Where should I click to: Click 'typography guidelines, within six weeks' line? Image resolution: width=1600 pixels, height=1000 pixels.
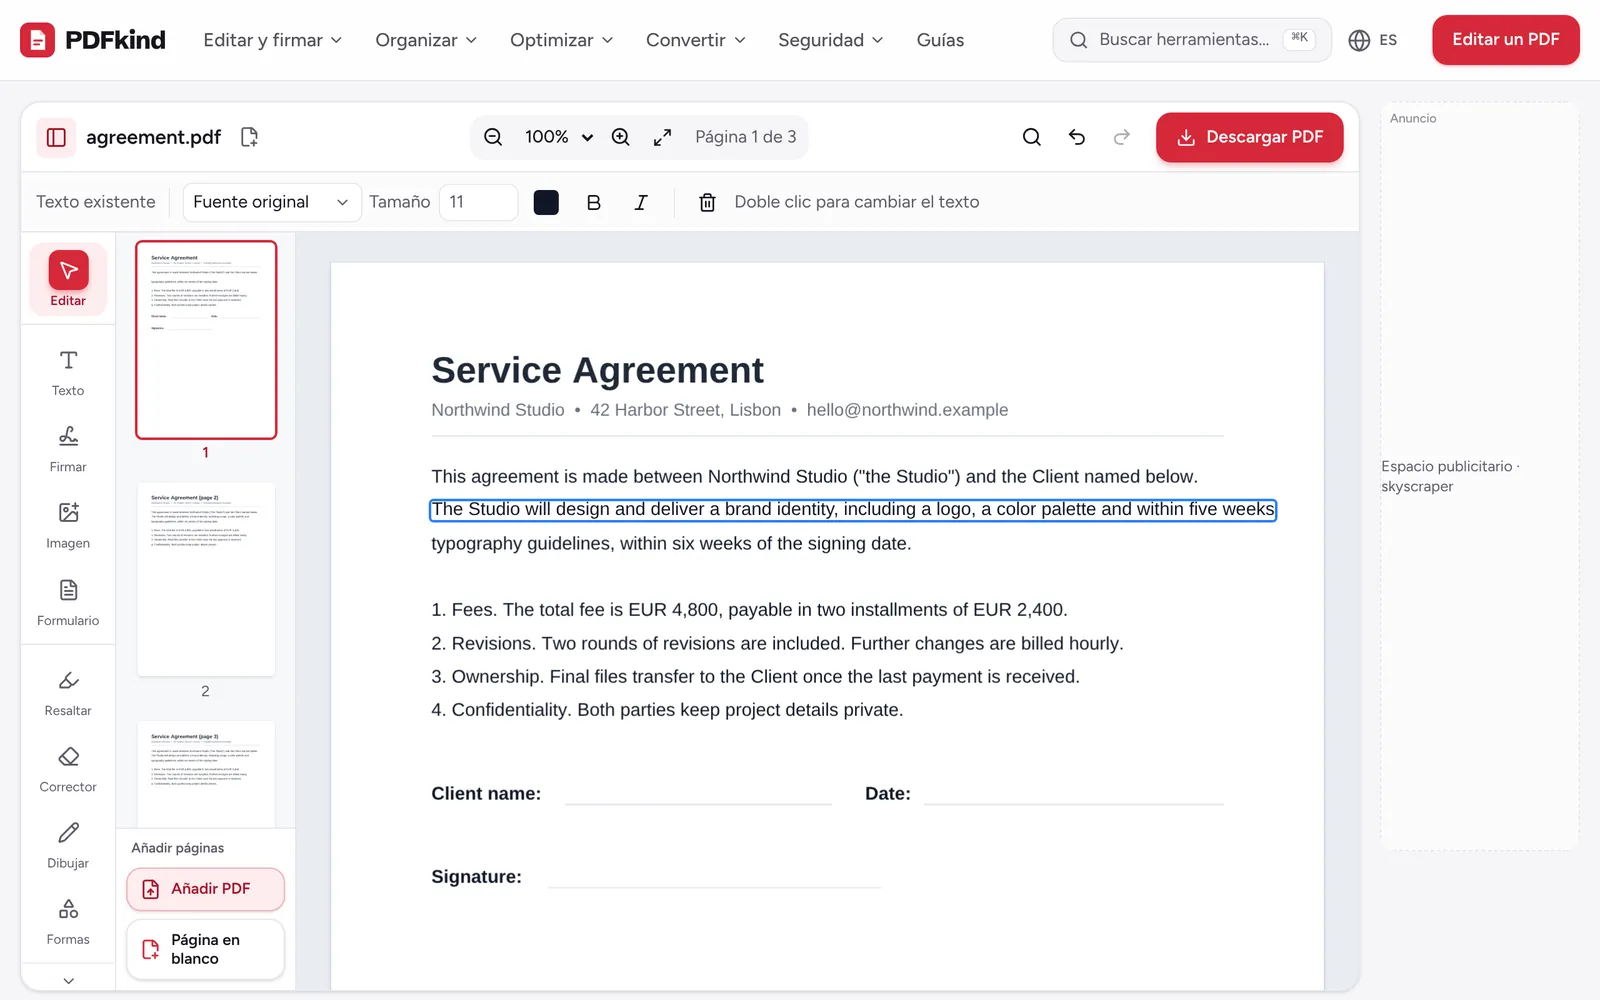point(671,544)
